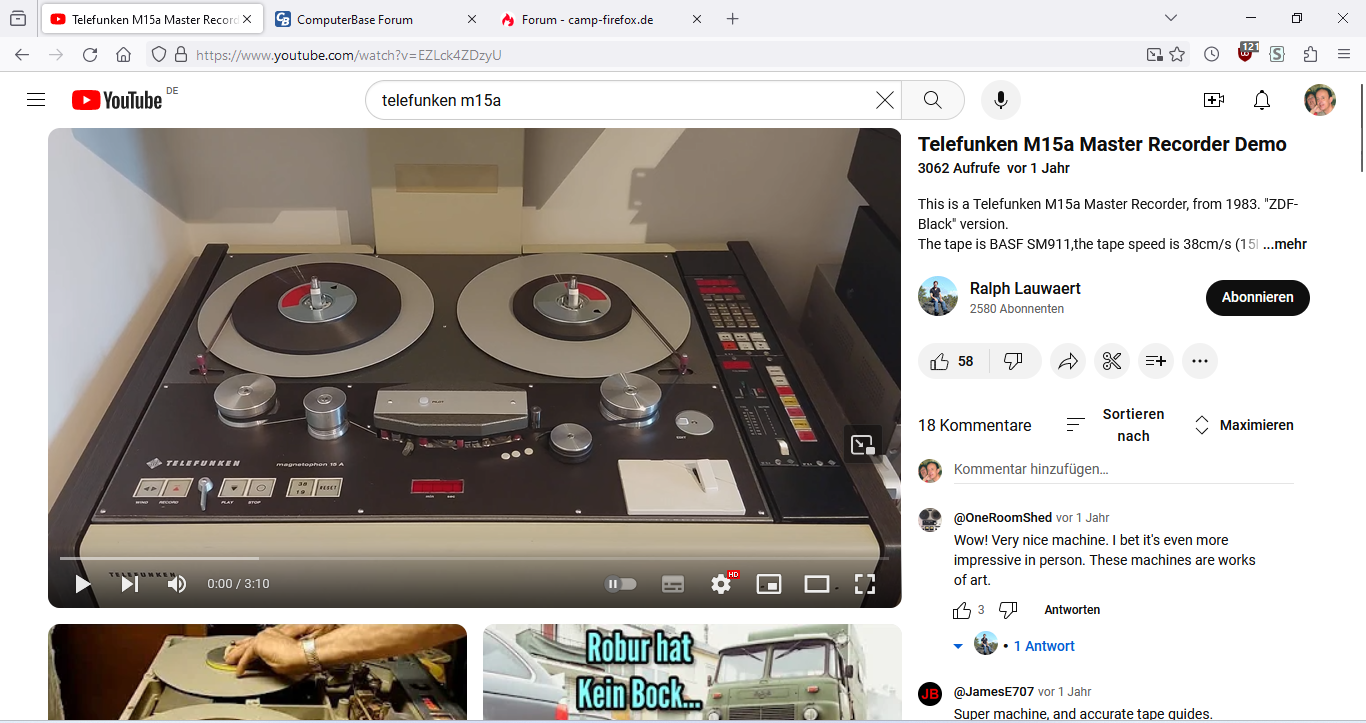This screenshot has height=723, width=1366.
Task: Expand the 1 Antwort reply thread
Action: (1043, 646)
